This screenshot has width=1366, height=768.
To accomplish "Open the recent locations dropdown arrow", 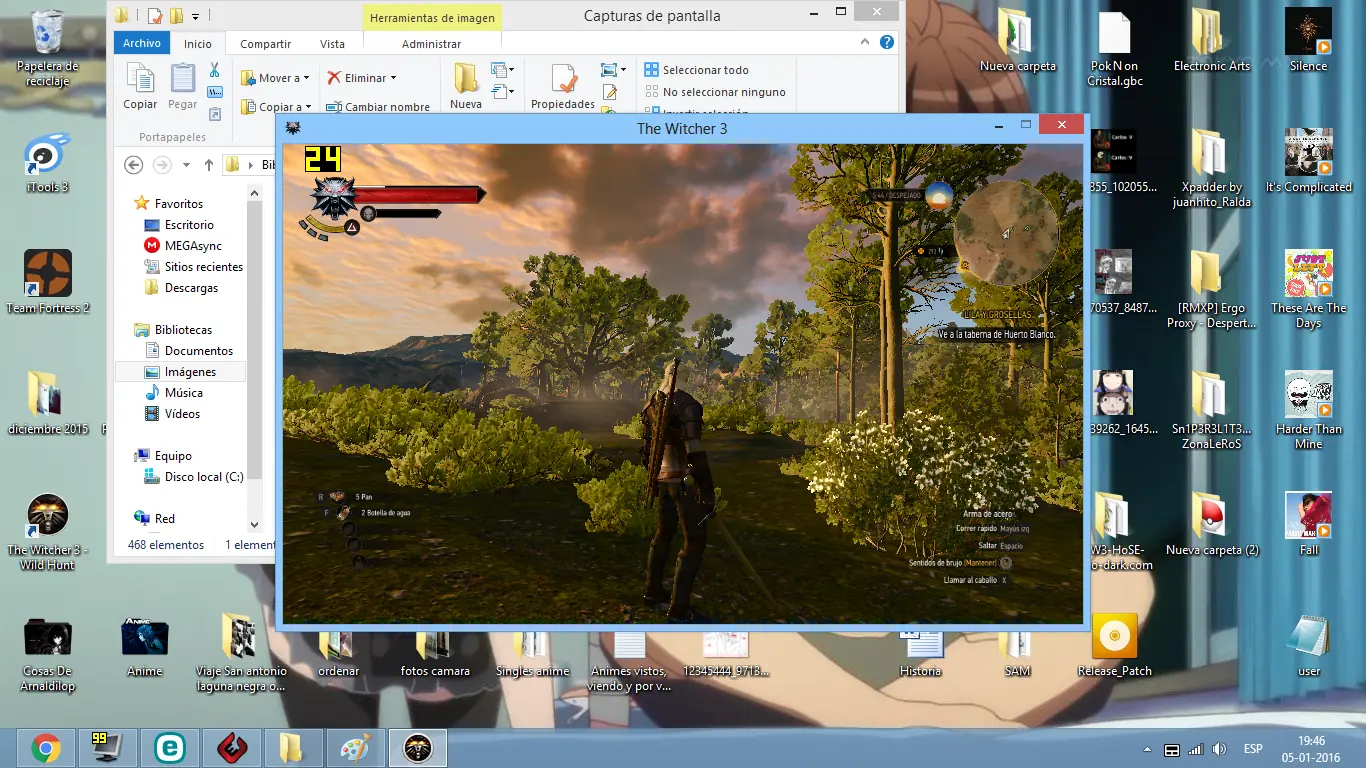I will click(187, 165).
